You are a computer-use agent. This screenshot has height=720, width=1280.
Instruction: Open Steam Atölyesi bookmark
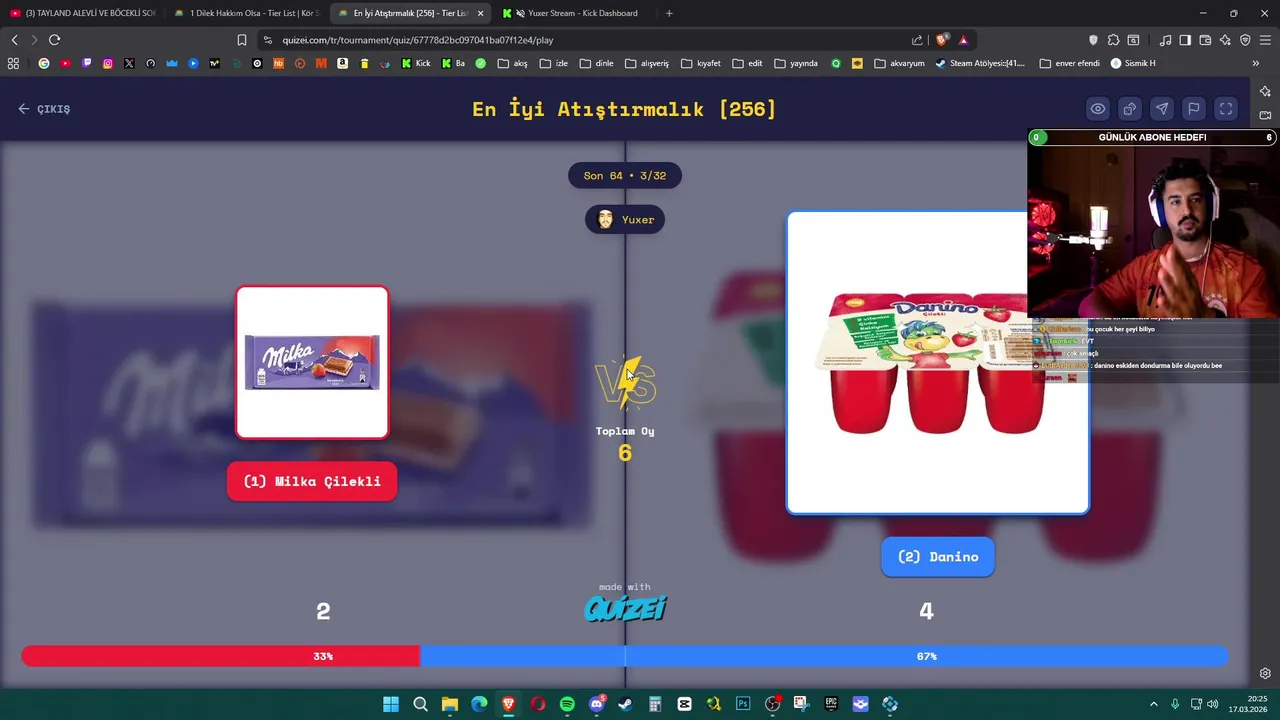tap(980, 63)
